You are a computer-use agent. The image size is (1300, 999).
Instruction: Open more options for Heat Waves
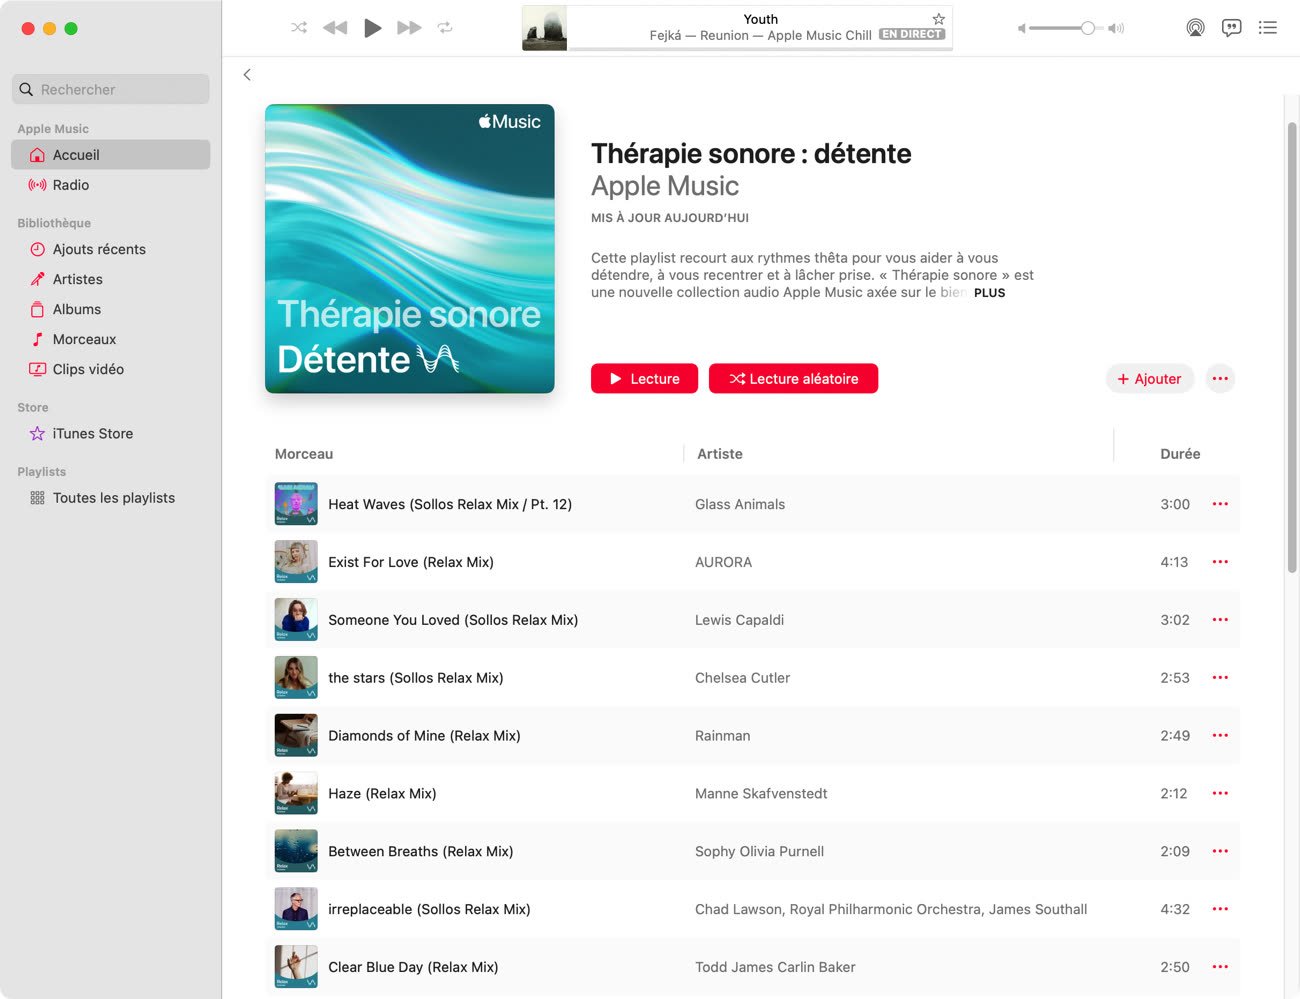click(x=1220, y=504)
